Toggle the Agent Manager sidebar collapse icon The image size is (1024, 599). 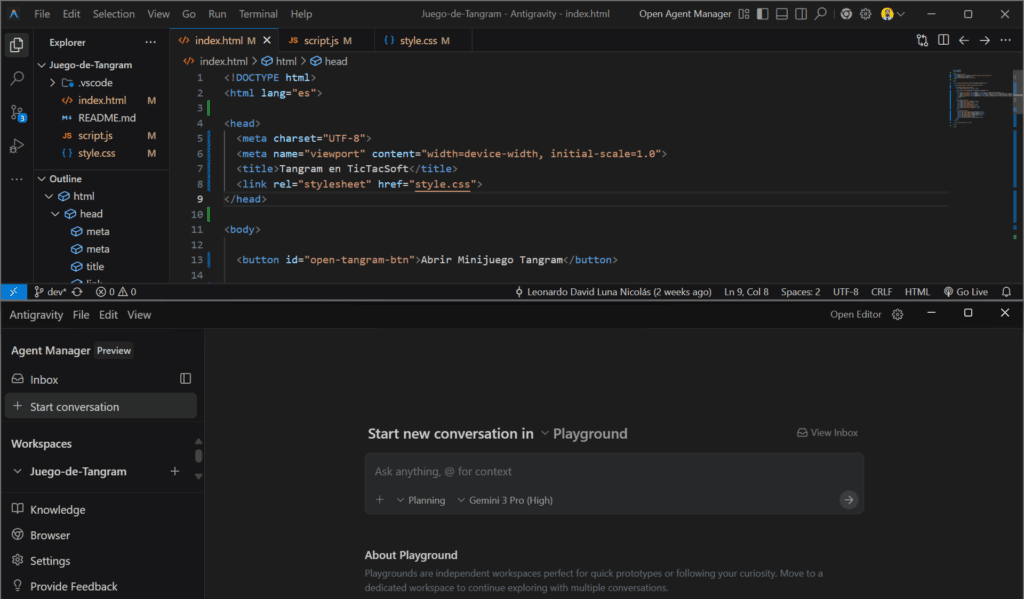coord(185,379)
